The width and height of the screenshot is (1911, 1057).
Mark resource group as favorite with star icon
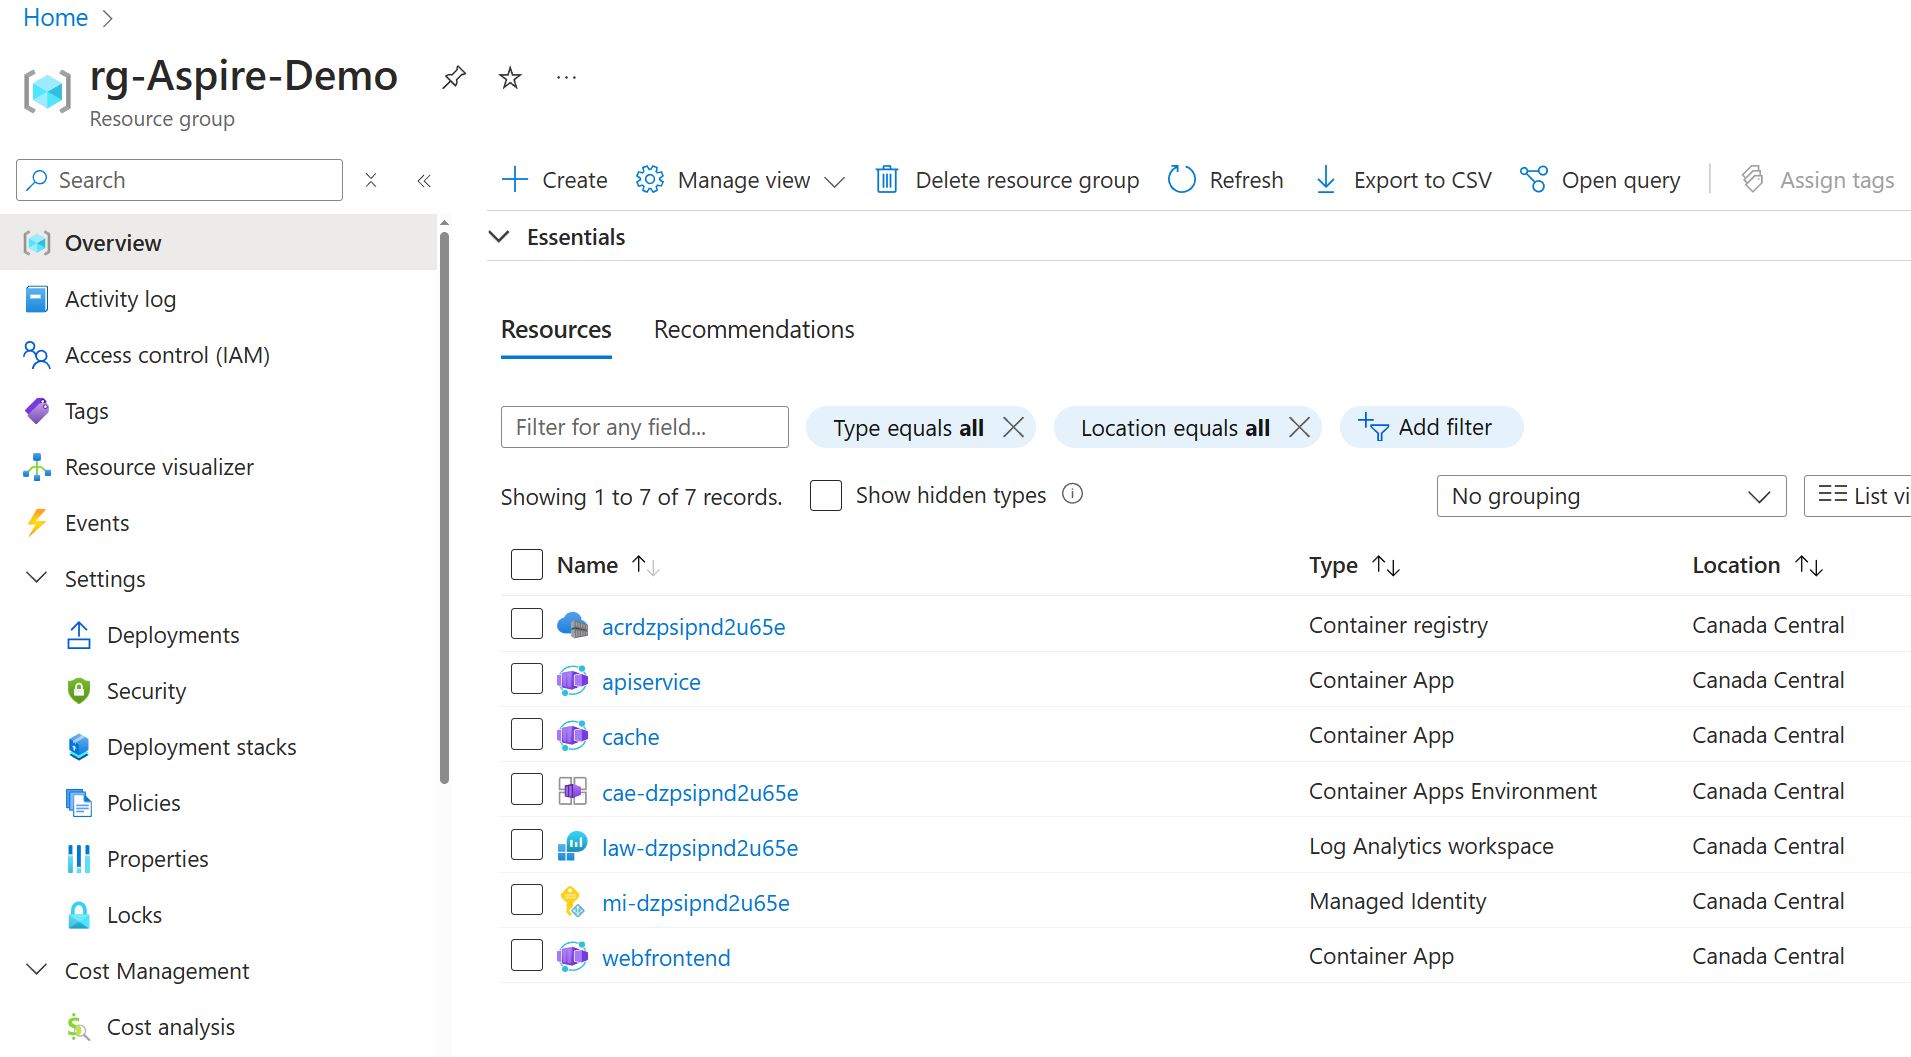510,77
